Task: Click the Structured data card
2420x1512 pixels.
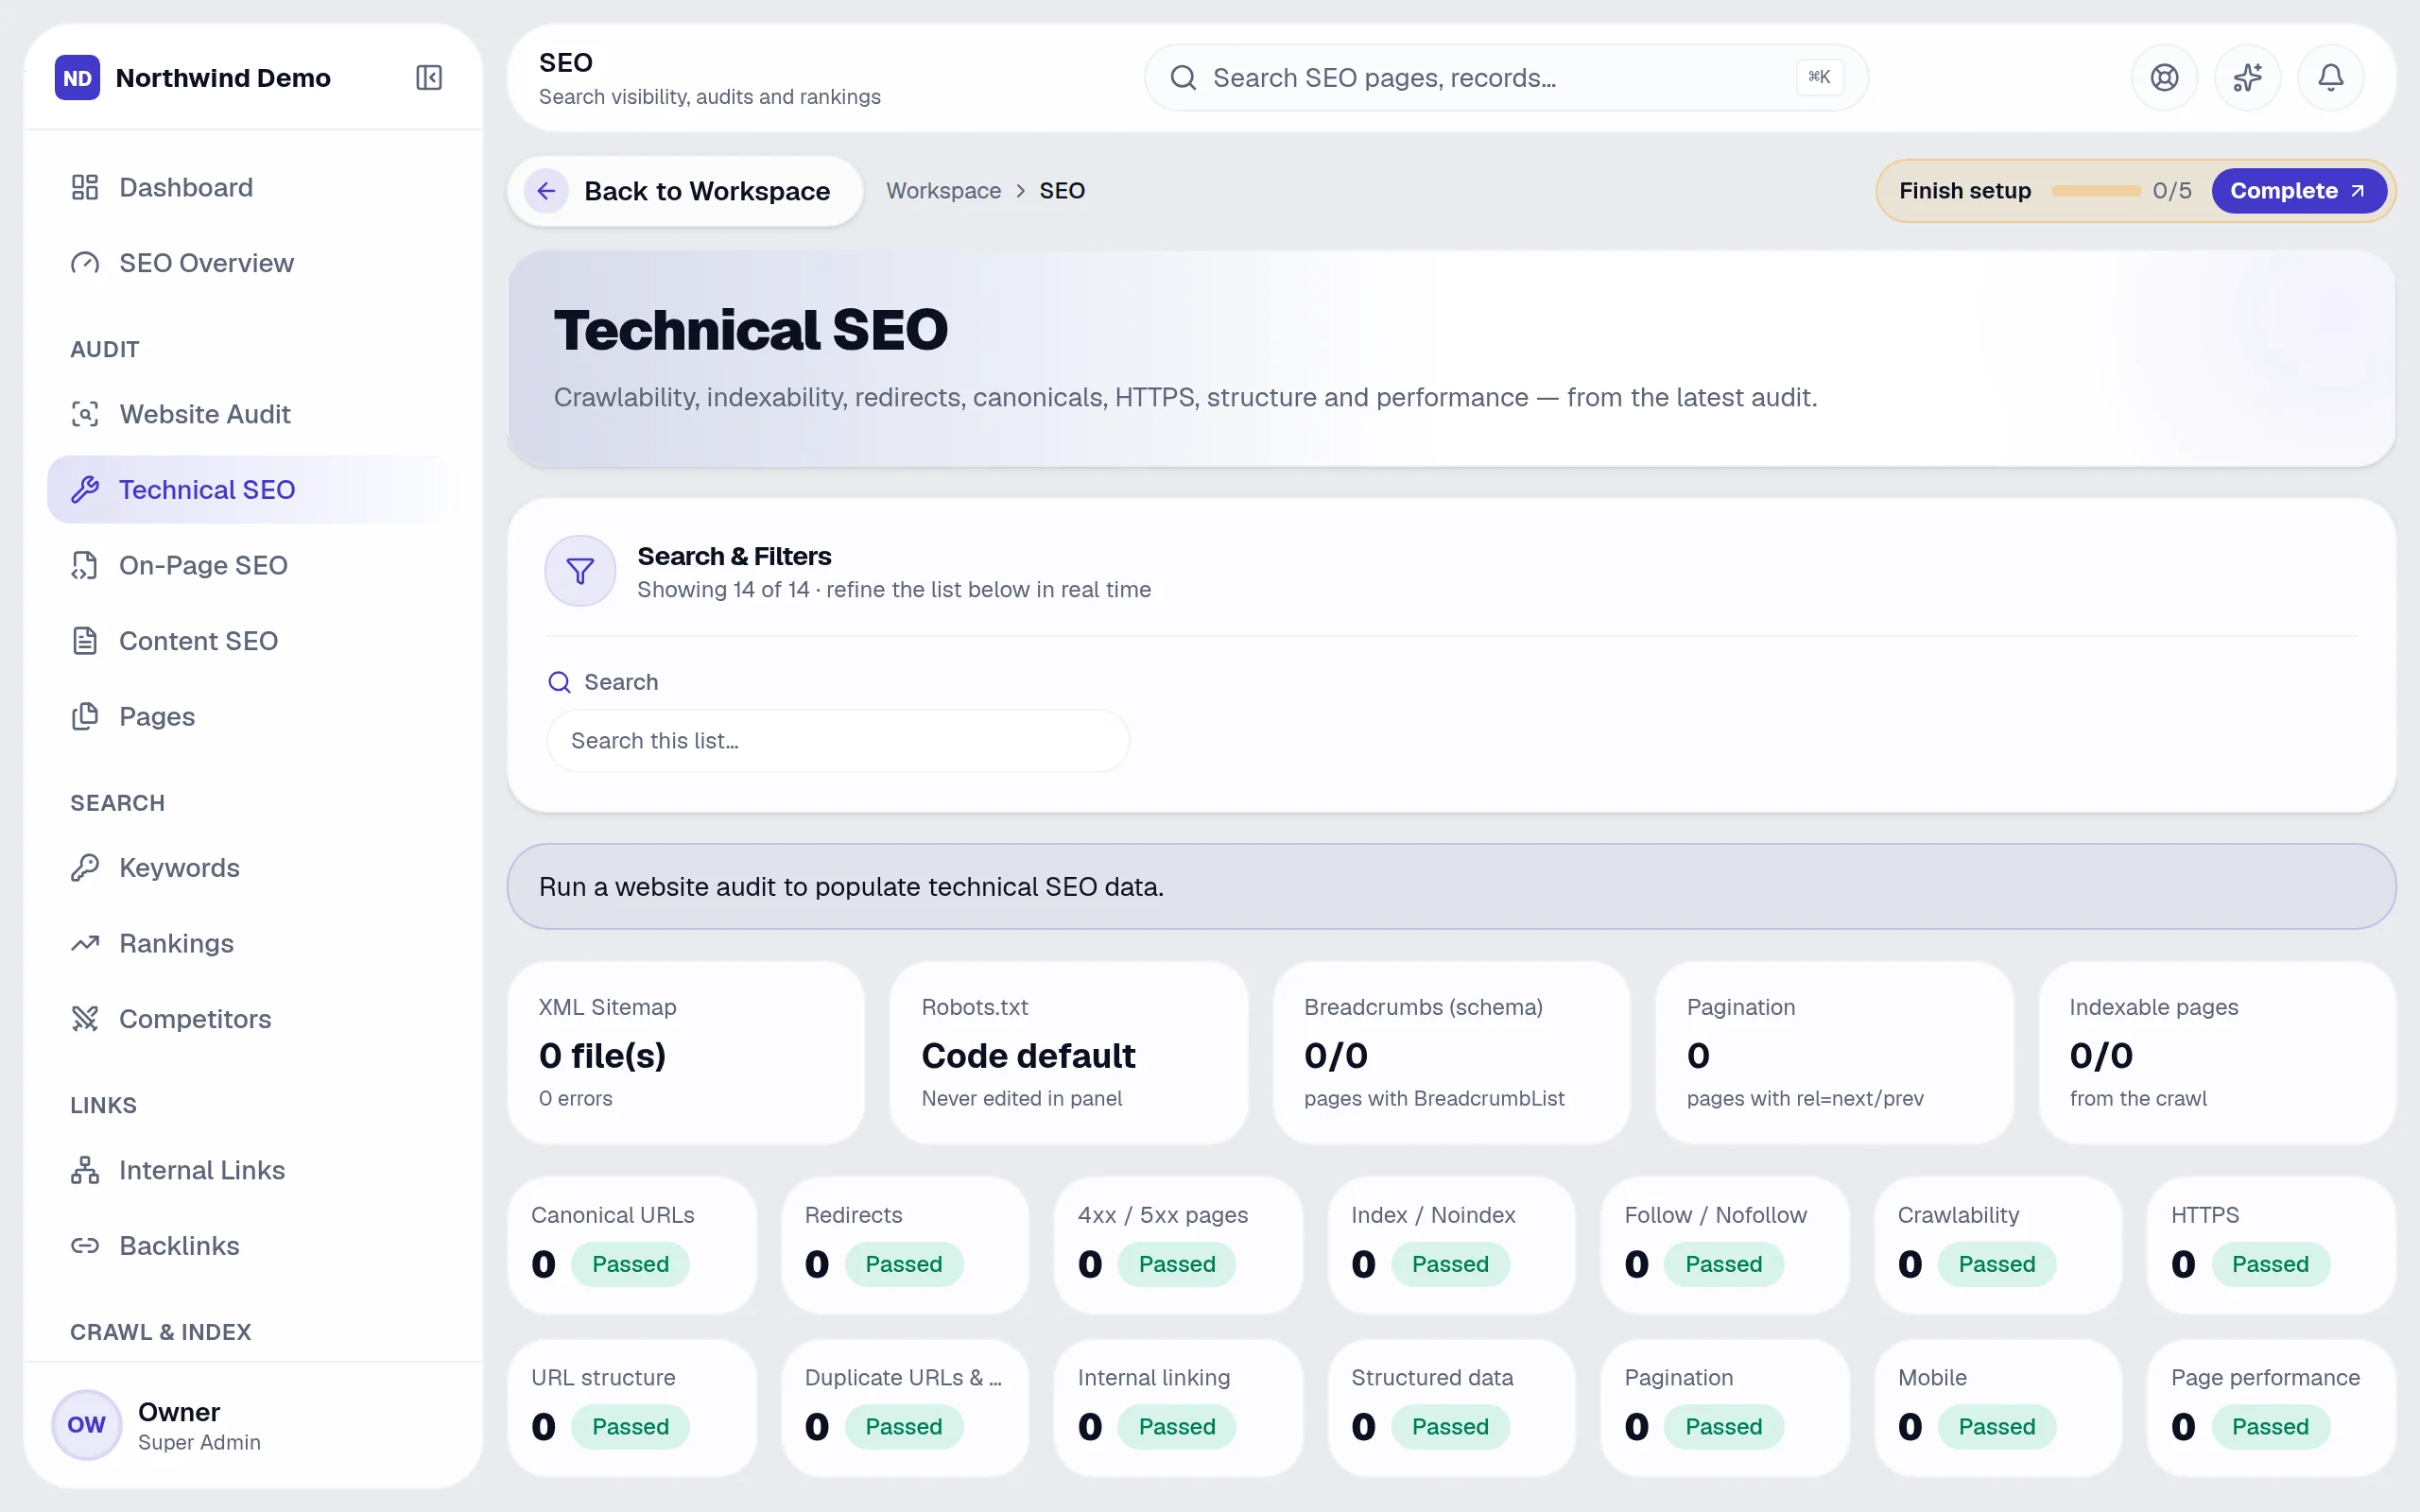Action: pyautogui.click(x=1451, y=1408)
